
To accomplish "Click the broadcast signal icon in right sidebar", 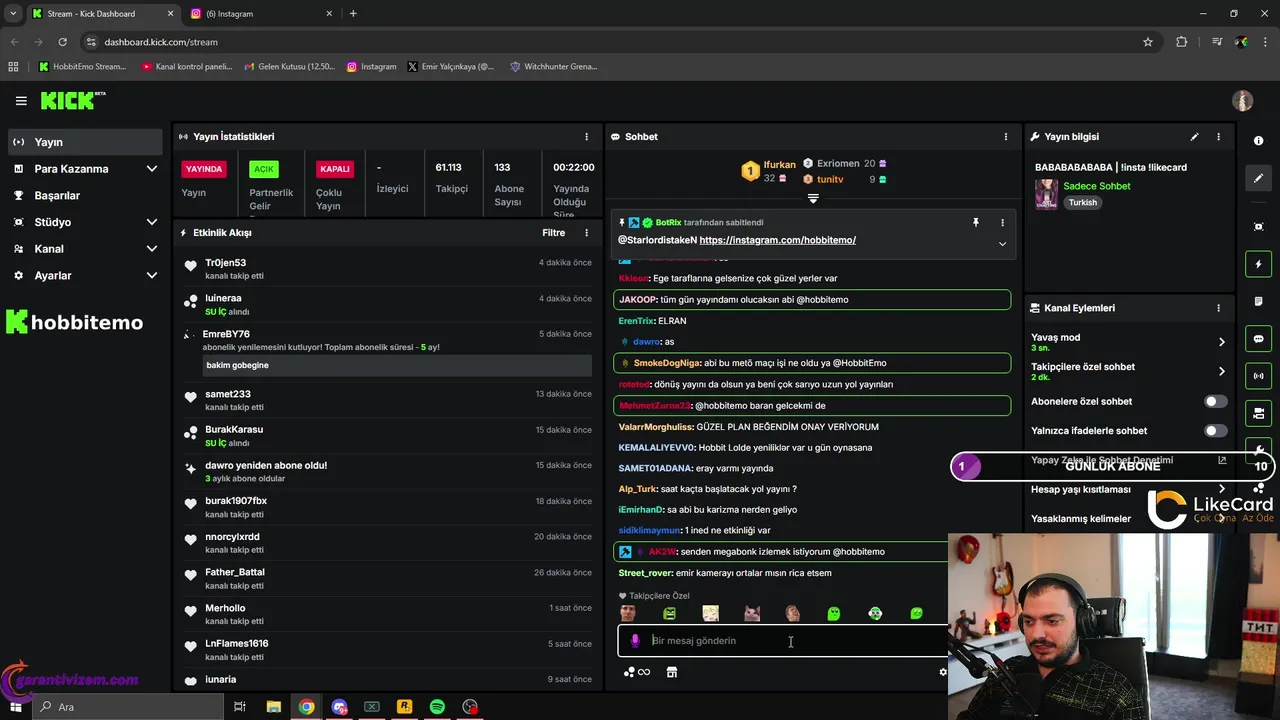I will (x=1259, y=376).
